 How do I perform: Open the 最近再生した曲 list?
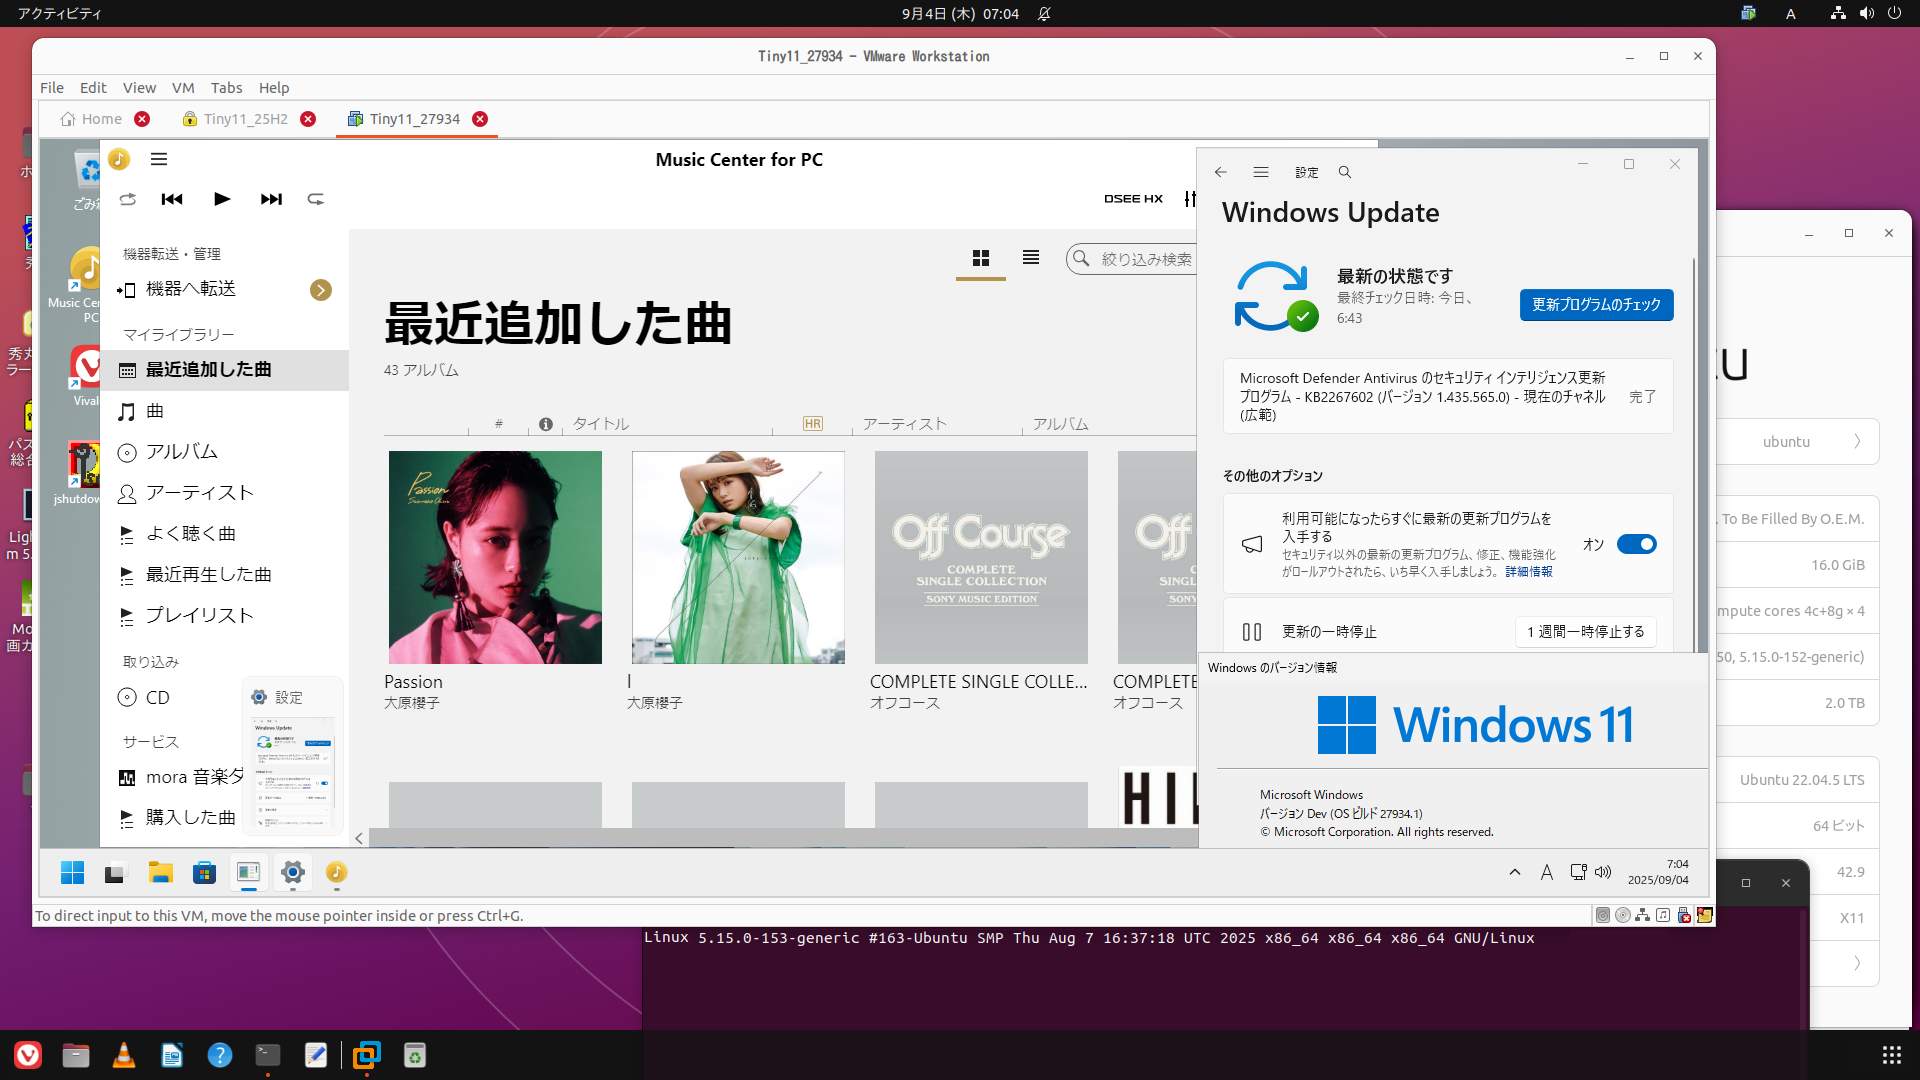tap(225, 575)
